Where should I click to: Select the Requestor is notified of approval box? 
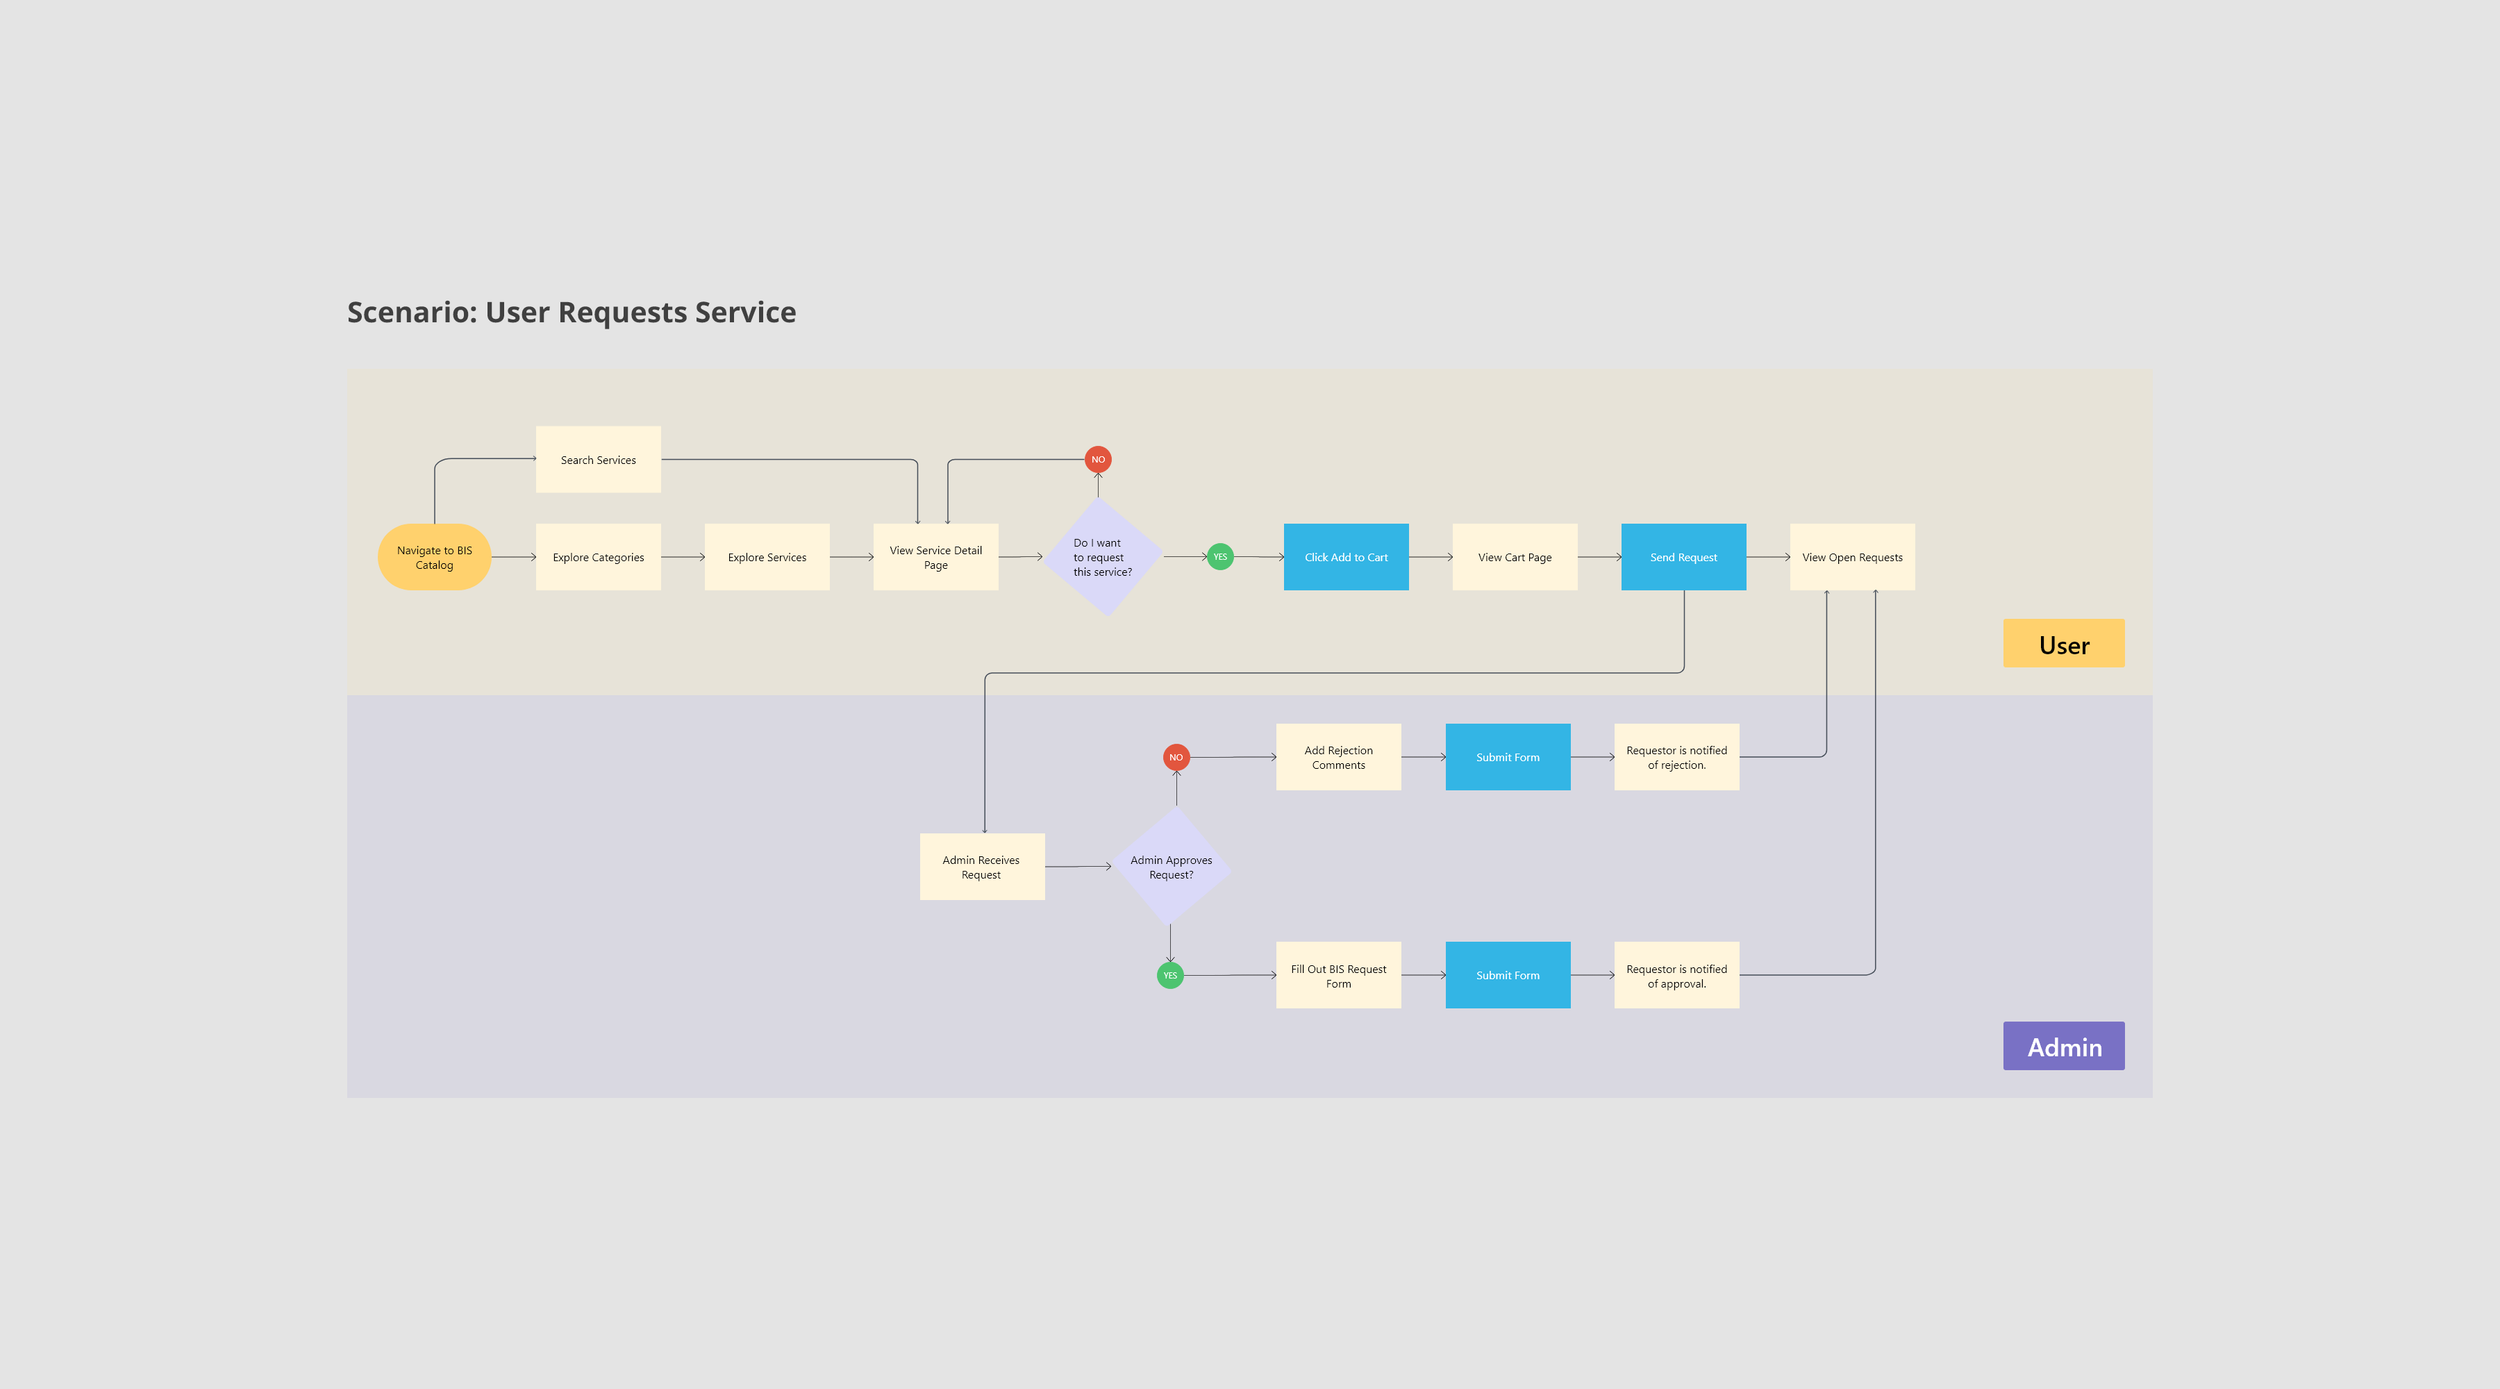[1676, 975]
